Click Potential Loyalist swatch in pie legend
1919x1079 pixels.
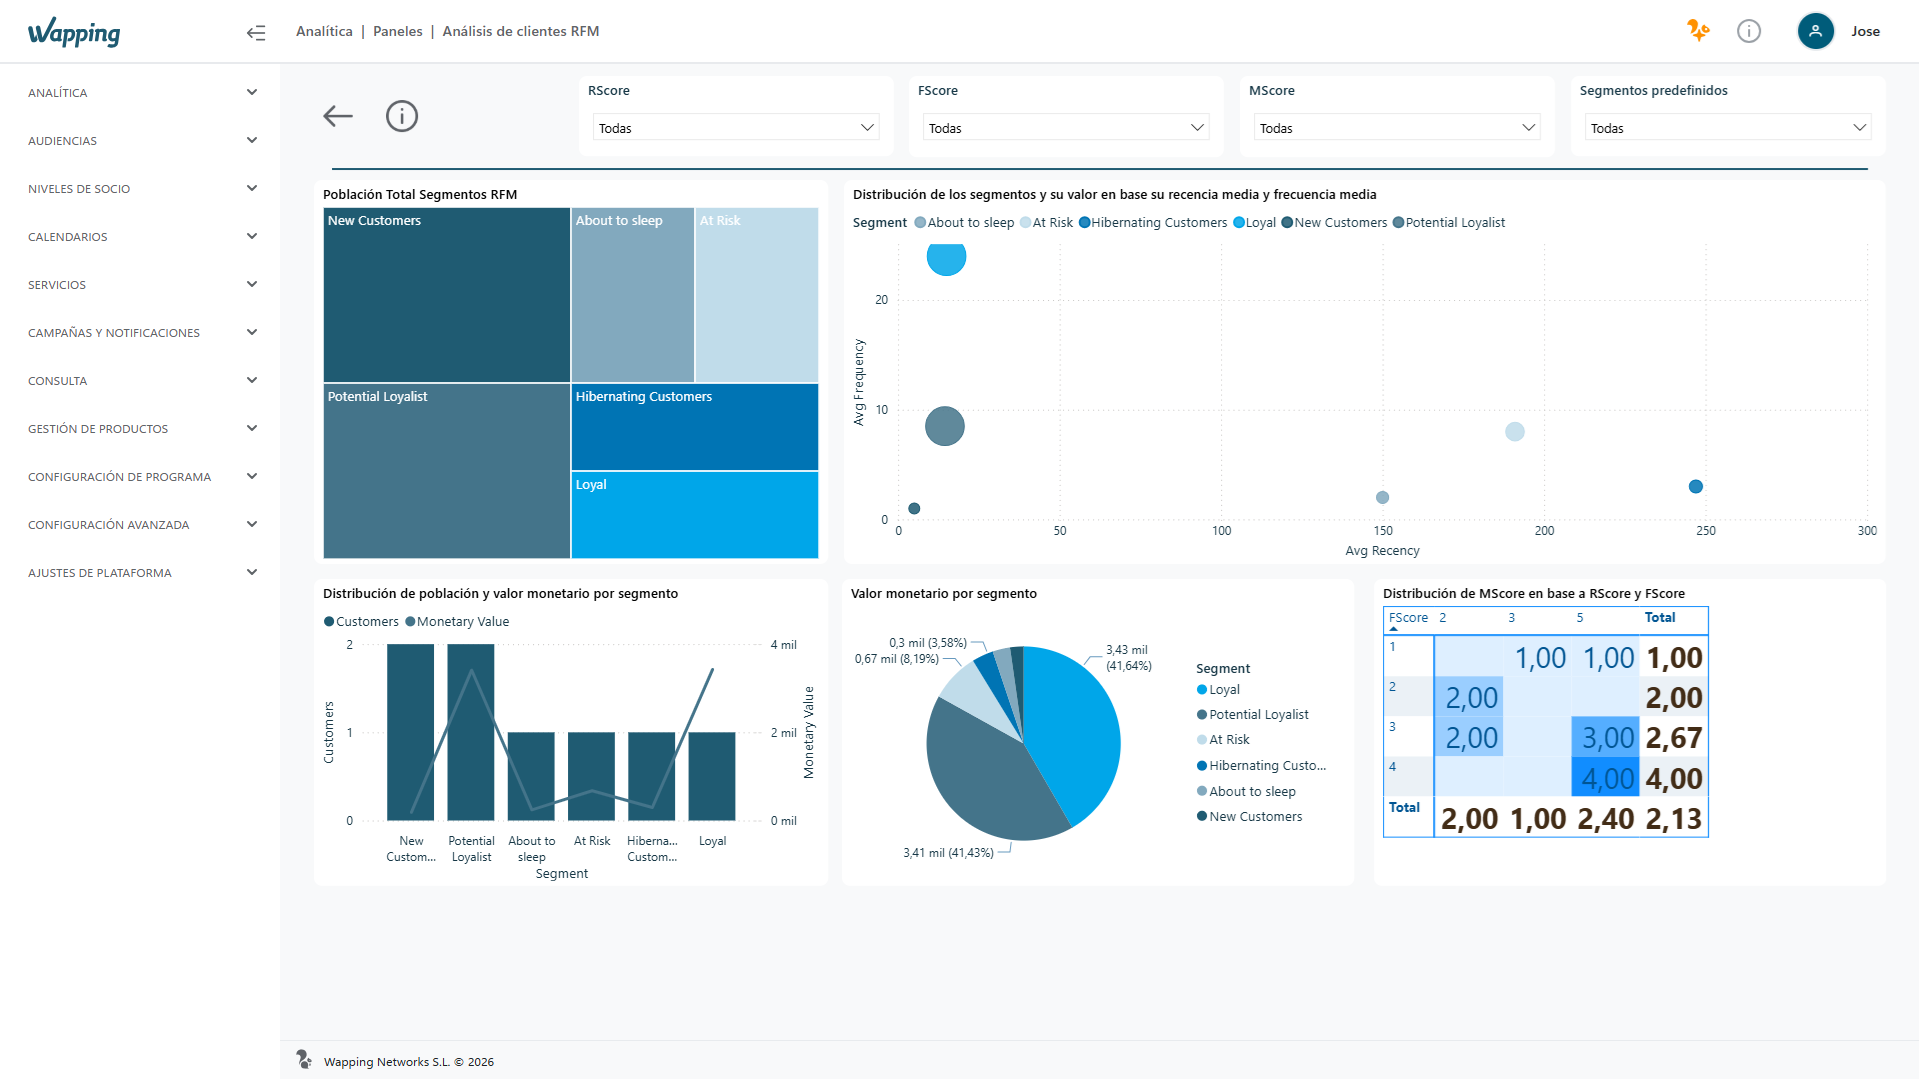coord(1202,715)
